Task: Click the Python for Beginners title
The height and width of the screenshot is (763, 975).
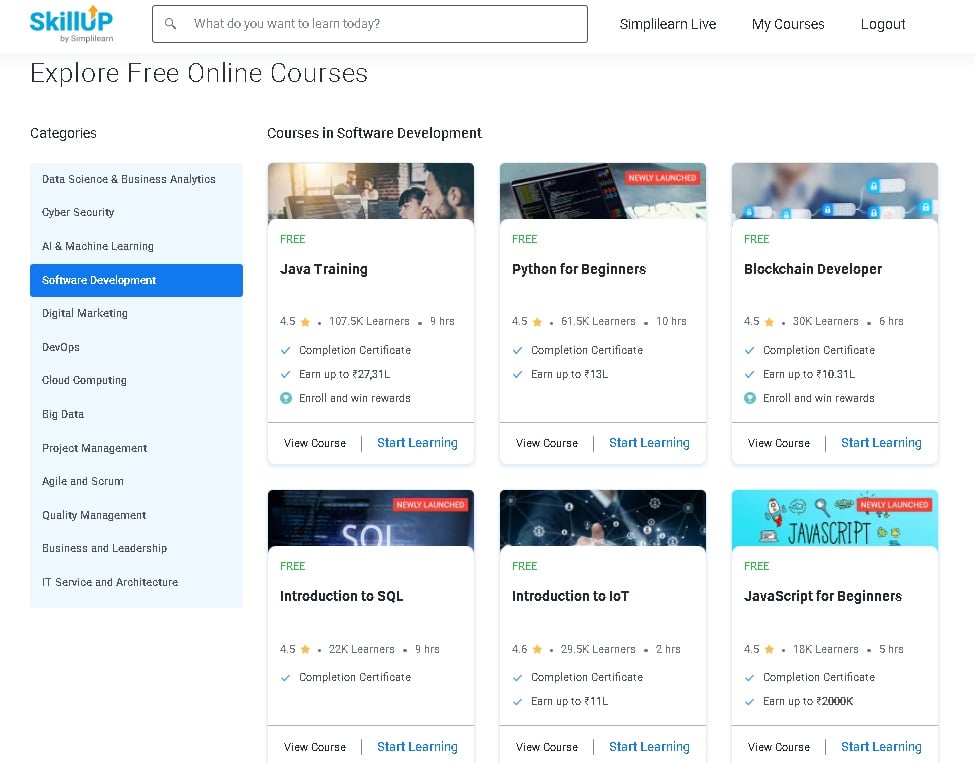Action: click(x=579, y=269)
